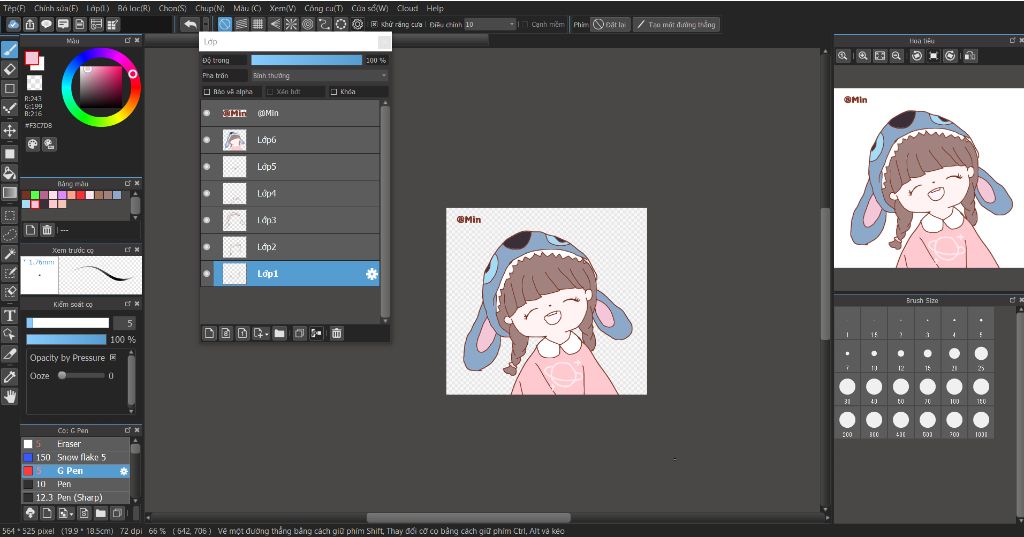1024x537 pixels.
Task: Zoom out on the navigator preview
Action: pyautogui.click(x=897, y=56)
